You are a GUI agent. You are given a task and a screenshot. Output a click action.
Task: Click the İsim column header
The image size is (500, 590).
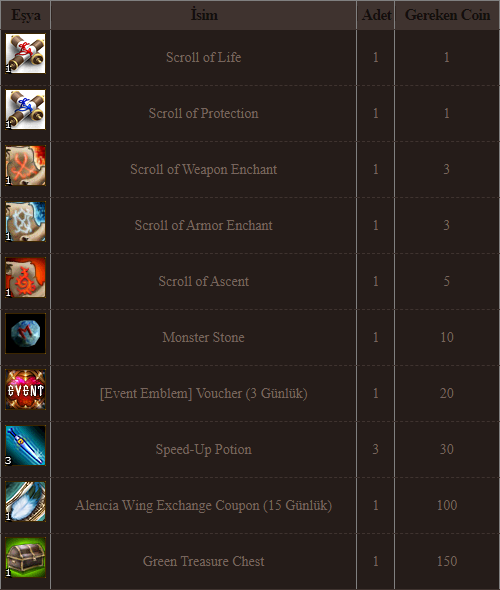[204, 15]
